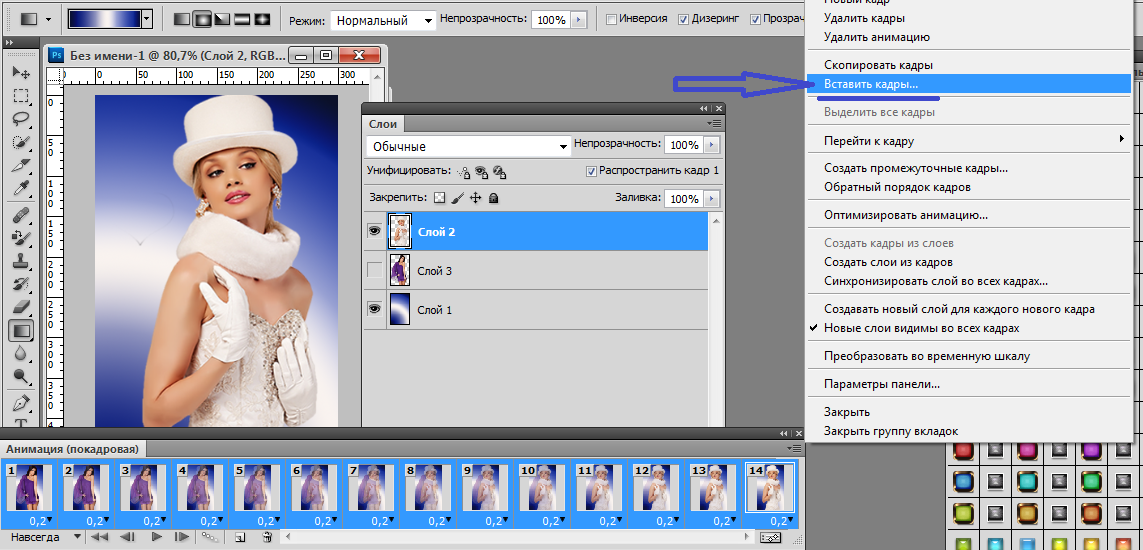Image resolution: width=1143 pixels, height=550 pixels.
Task: Pick the Eyedropper tool
Action: [x=20, y=189]
